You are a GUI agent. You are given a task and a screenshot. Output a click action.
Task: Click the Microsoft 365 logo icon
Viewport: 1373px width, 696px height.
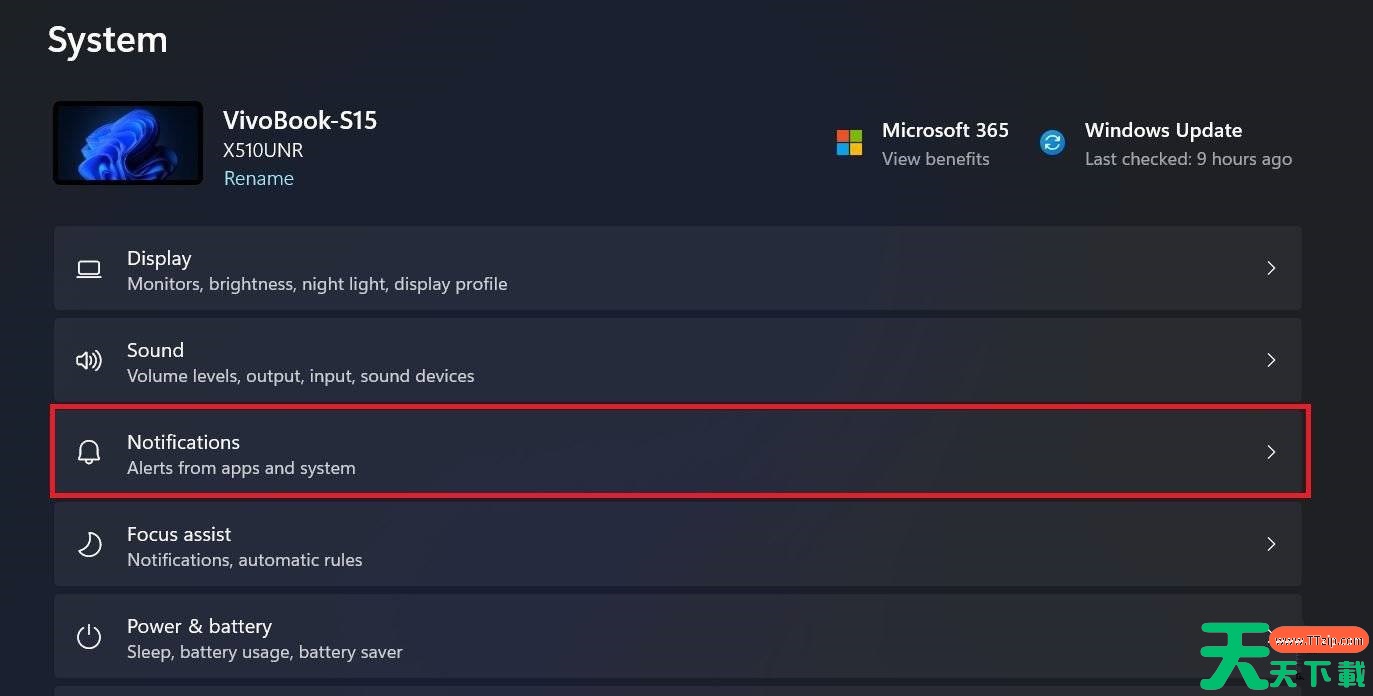pos(849,143)
